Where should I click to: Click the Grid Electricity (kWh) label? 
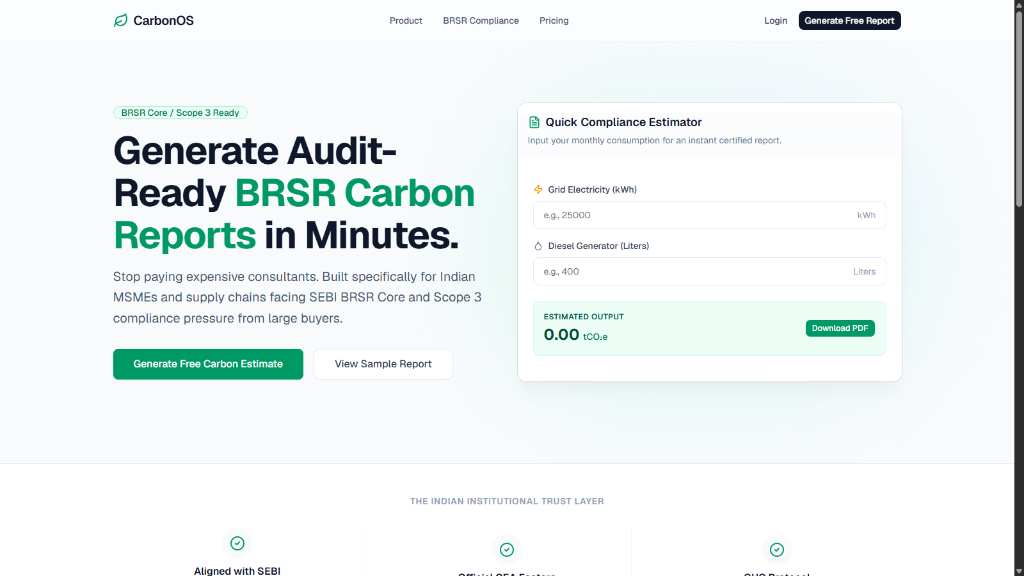click(592, 189)
